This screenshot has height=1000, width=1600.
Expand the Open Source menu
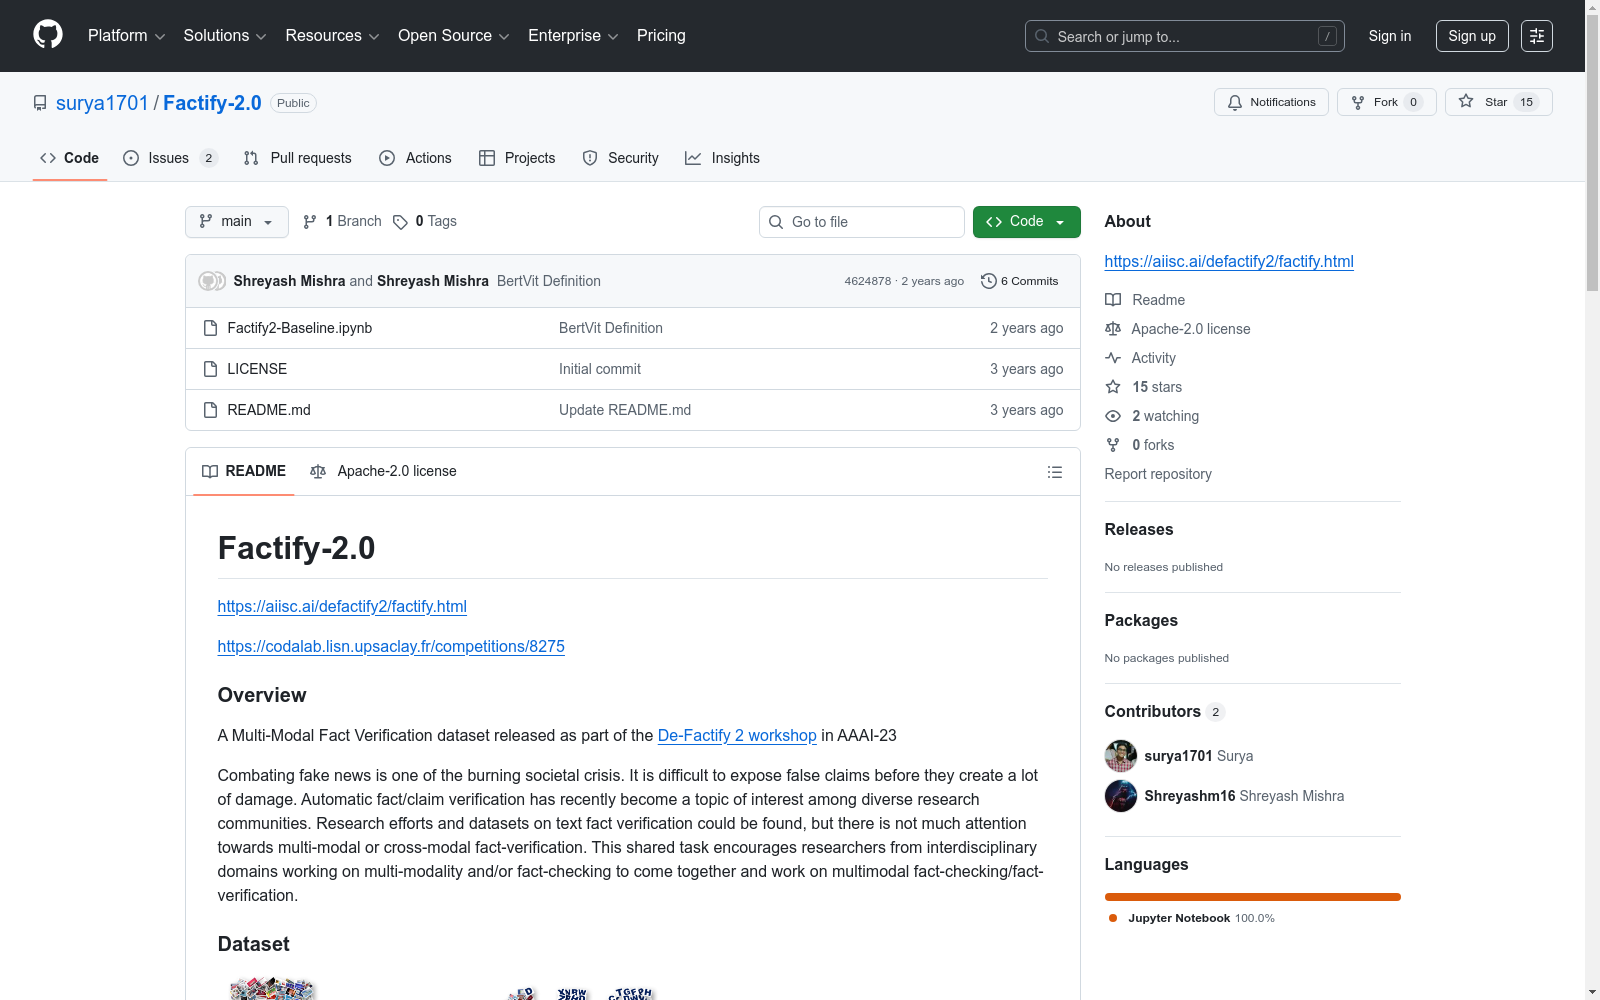454,36
